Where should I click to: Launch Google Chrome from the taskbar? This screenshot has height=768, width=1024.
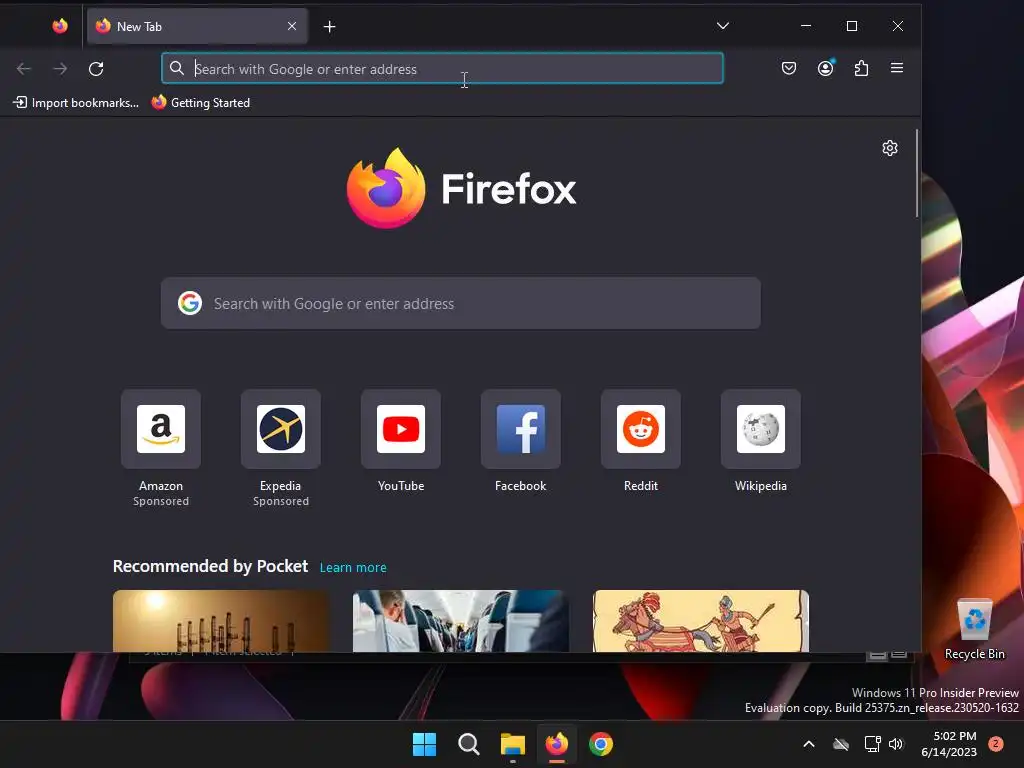(x=601, y=744)
